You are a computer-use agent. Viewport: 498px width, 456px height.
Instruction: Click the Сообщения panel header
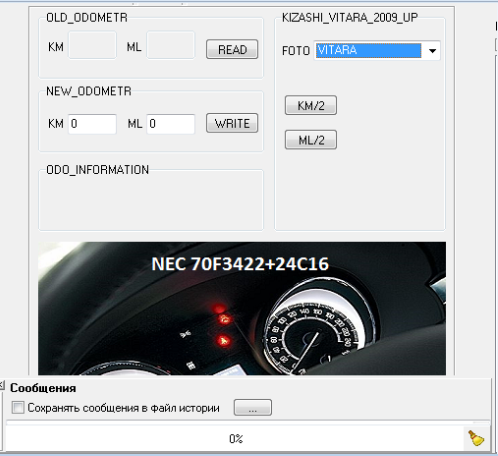point(43,388)
